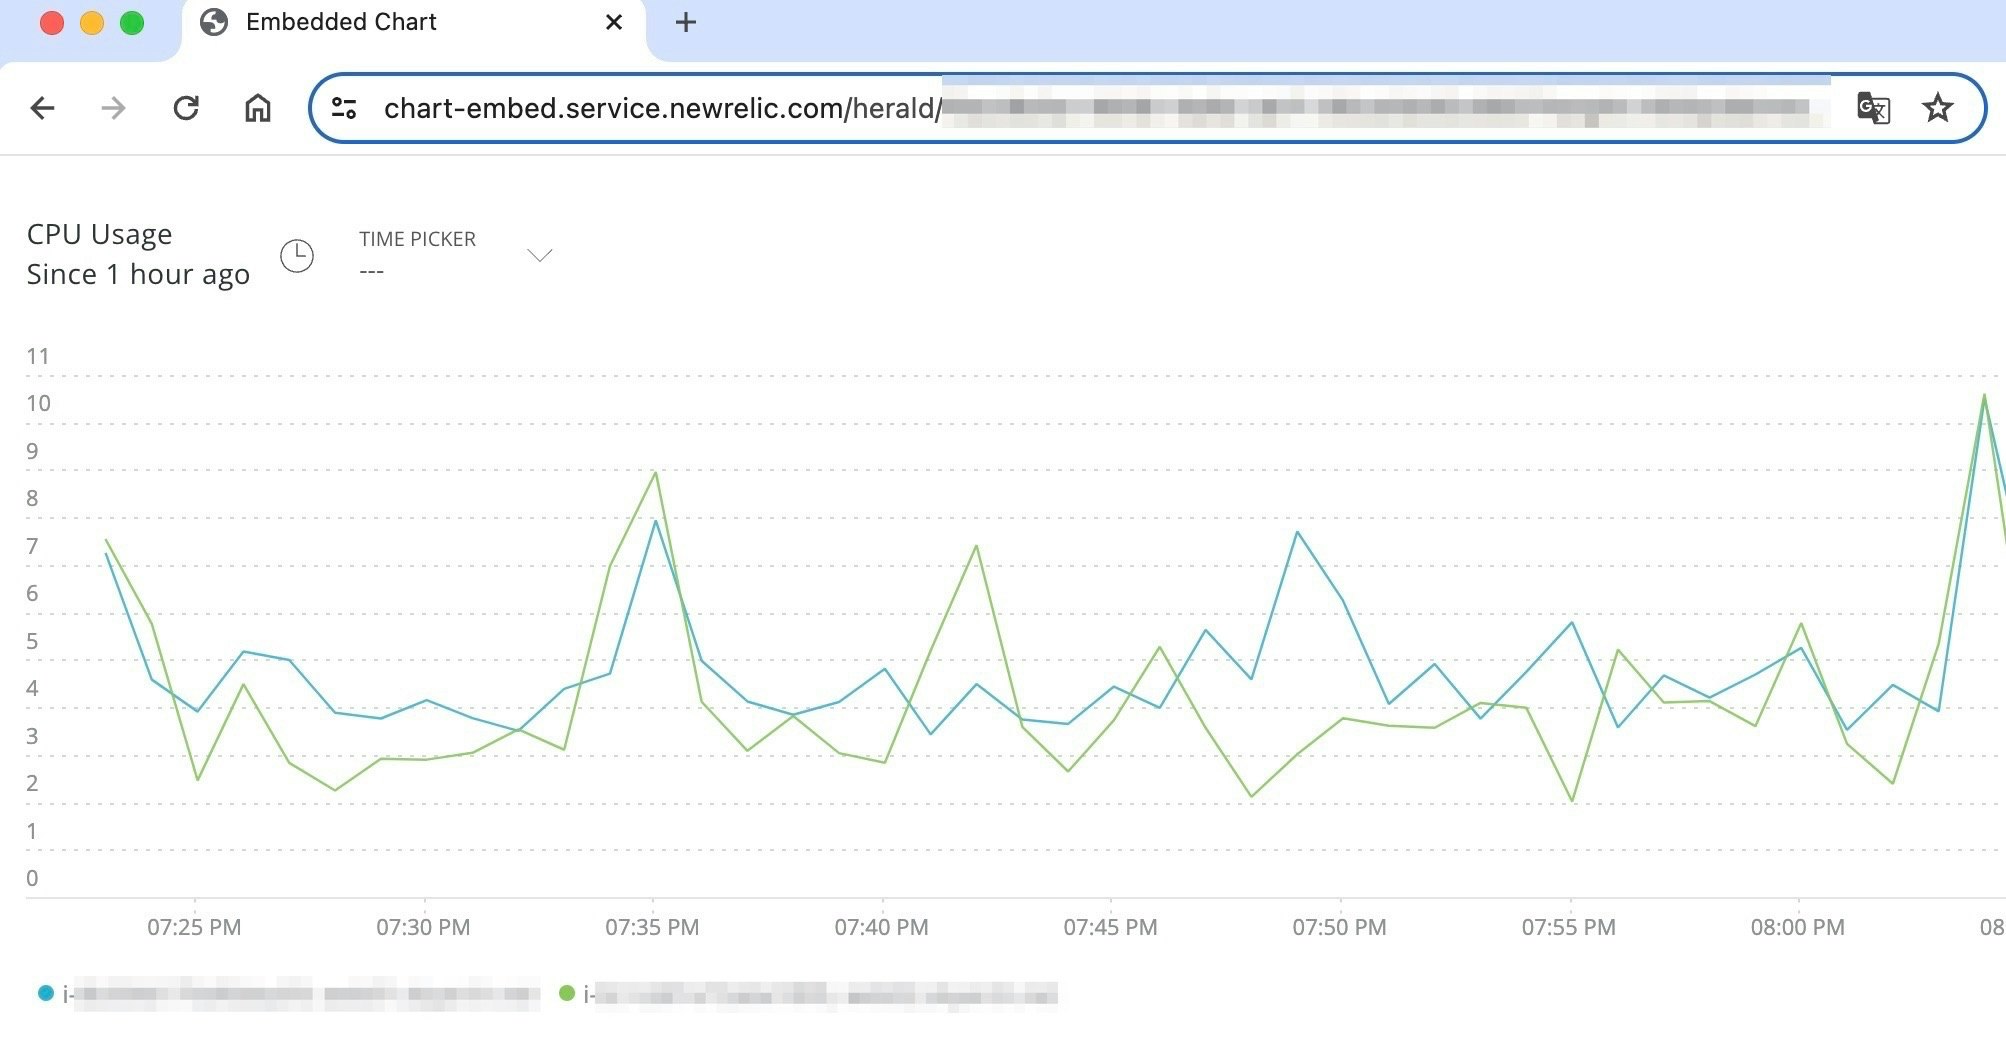Click the y-axis label 11
The image size is (2006, 1048).
38,356
